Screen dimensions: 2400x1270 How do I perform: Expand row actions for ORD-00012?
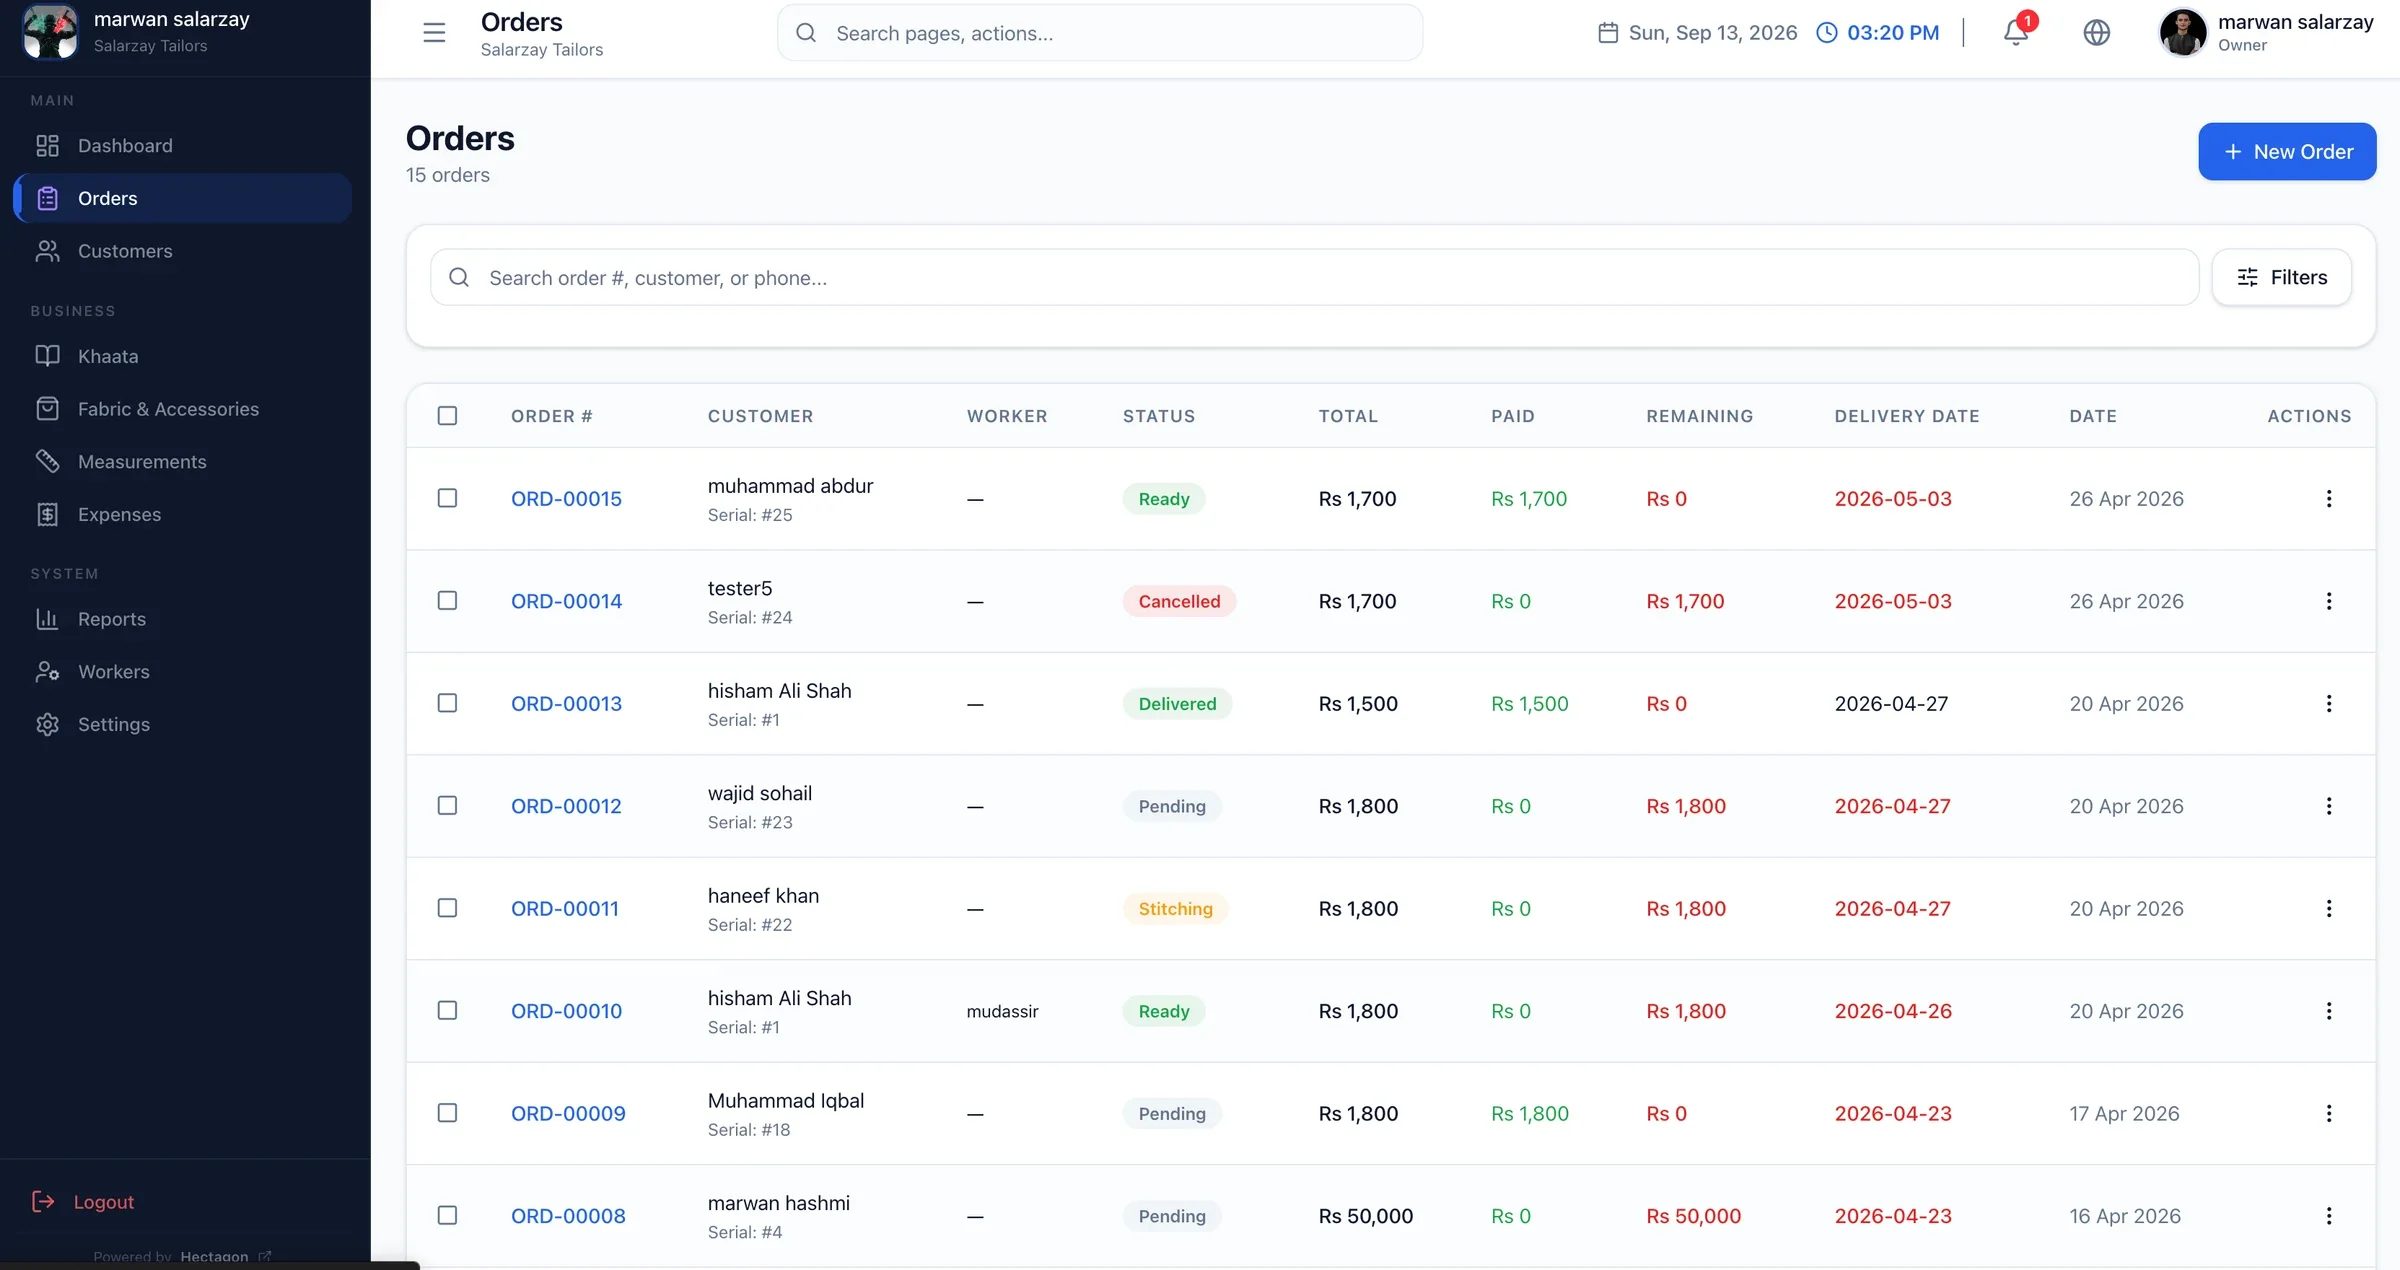2329,806
